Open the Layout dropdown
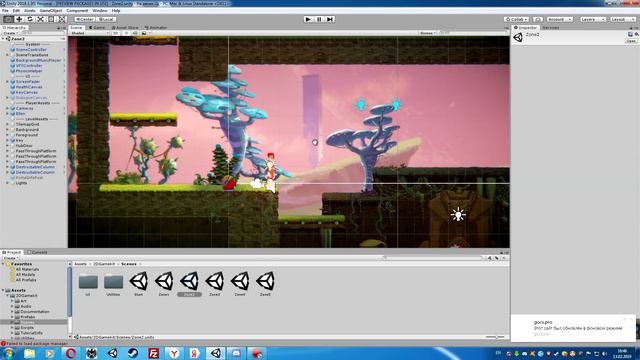This screenshot has height=360, width=640. click(x=622, y=19)
